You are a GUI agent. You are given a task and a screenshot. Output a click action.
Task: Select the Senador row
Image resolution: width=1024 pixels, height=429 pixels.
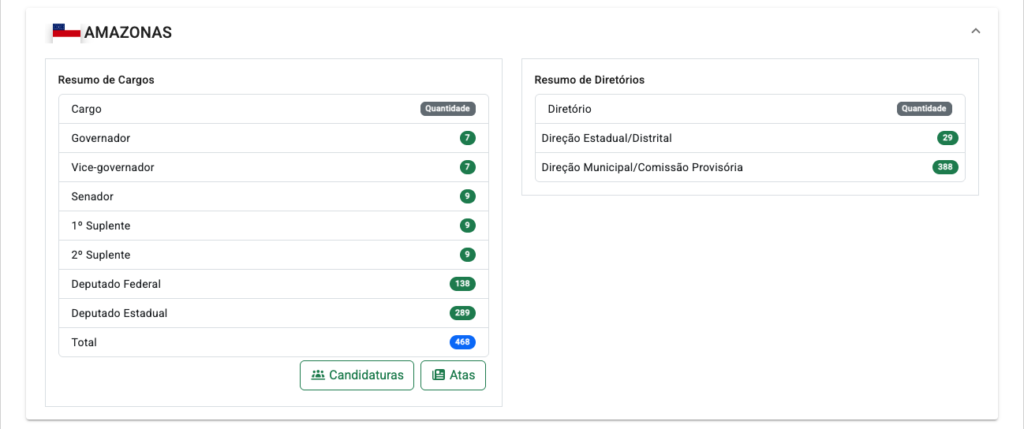[x=274, y=197]
